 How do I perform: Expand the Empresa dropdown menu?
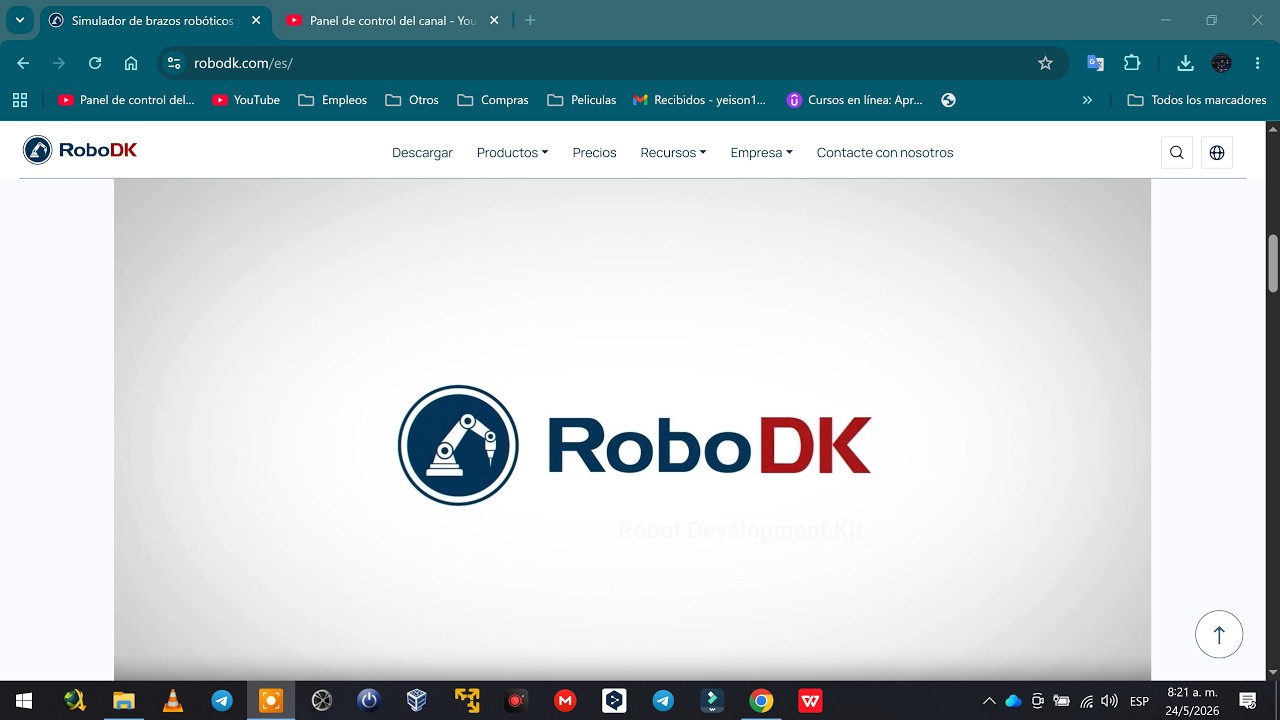click(x=761, y=152)
